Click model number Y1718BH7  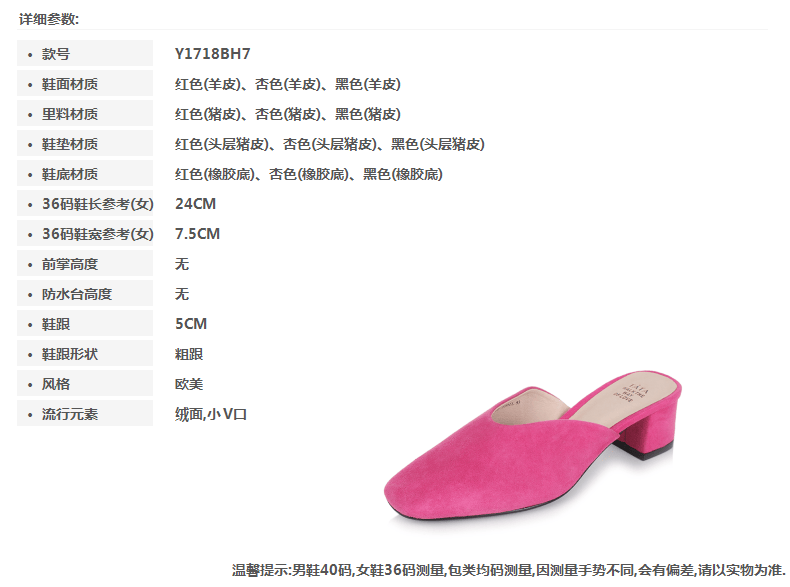pyautogui.click(x=213, y=53)
